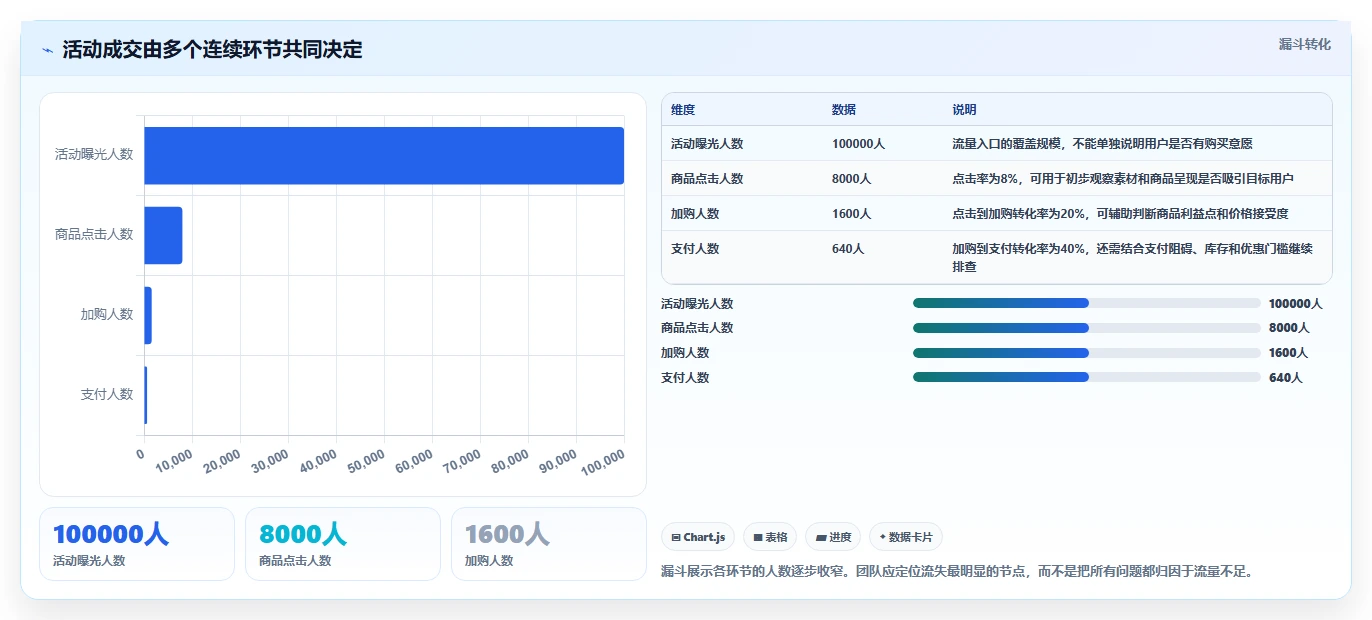Click the footer note starting with 漏斗展示各环节
The image size is (1372, 620).
957,572
